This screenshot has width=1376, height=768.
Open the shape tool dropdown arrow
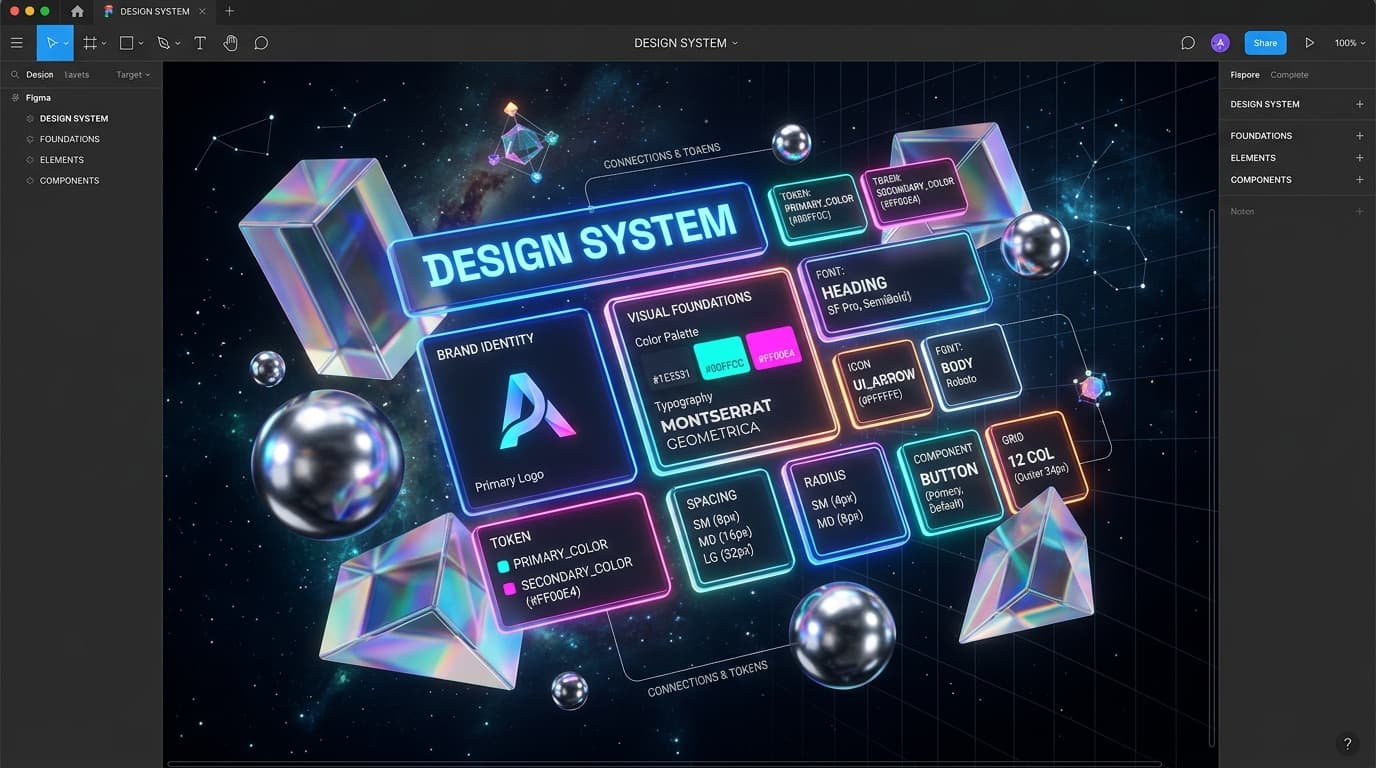point(141,44)
